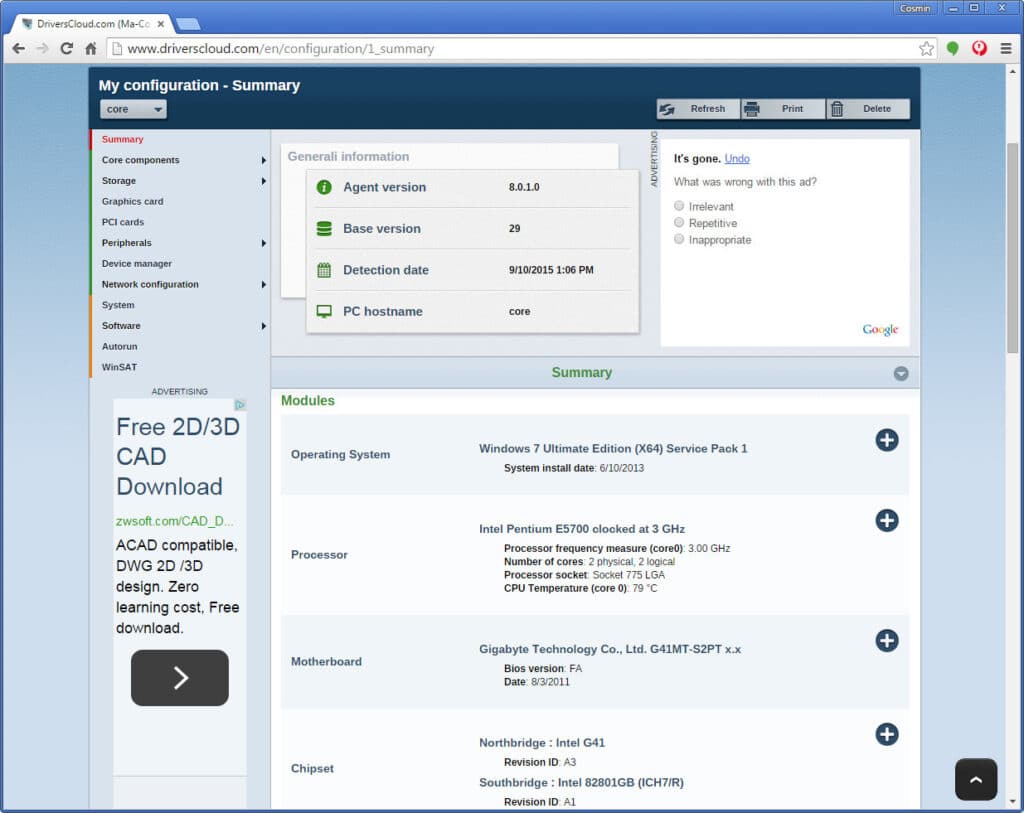Expand the Operating System module plus icon
1024x813 pixels.
point(886,440)
